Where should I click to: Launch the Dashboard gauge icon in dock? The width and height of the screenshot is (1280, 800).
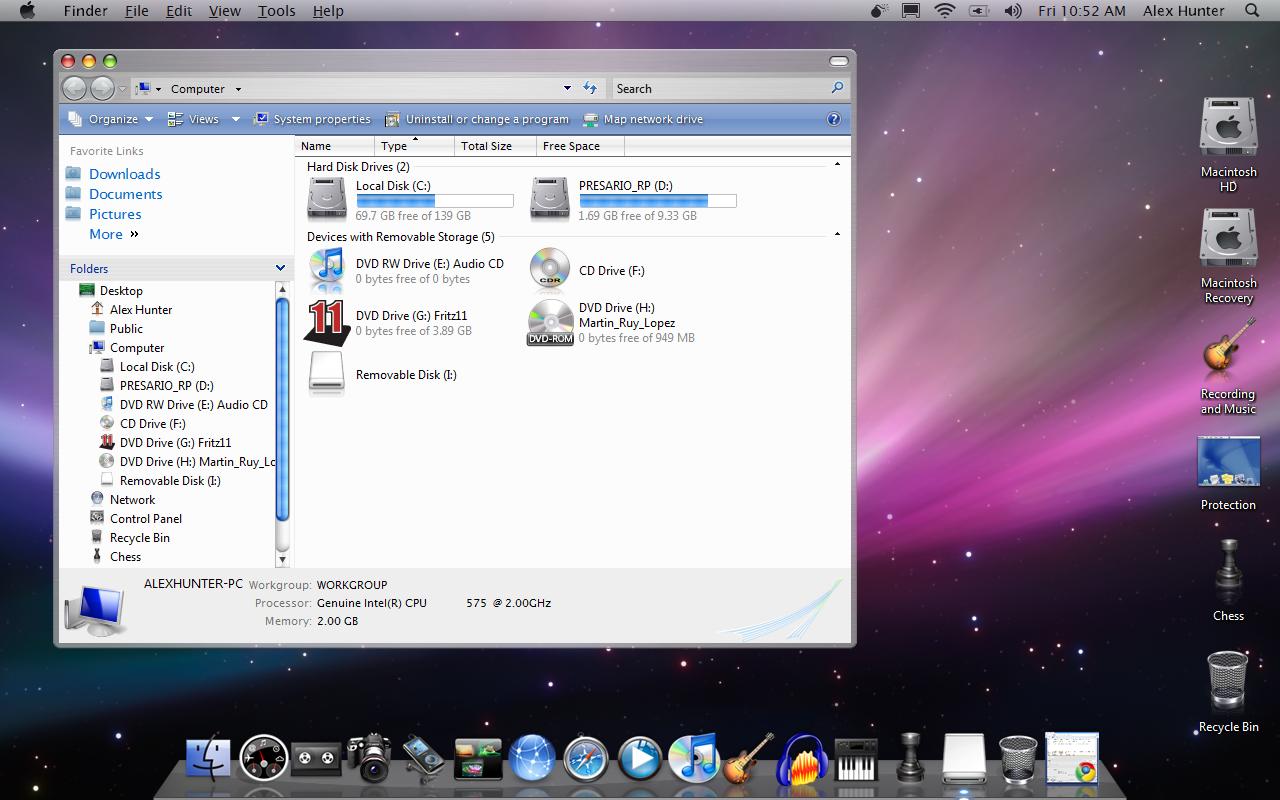(264, 759)
